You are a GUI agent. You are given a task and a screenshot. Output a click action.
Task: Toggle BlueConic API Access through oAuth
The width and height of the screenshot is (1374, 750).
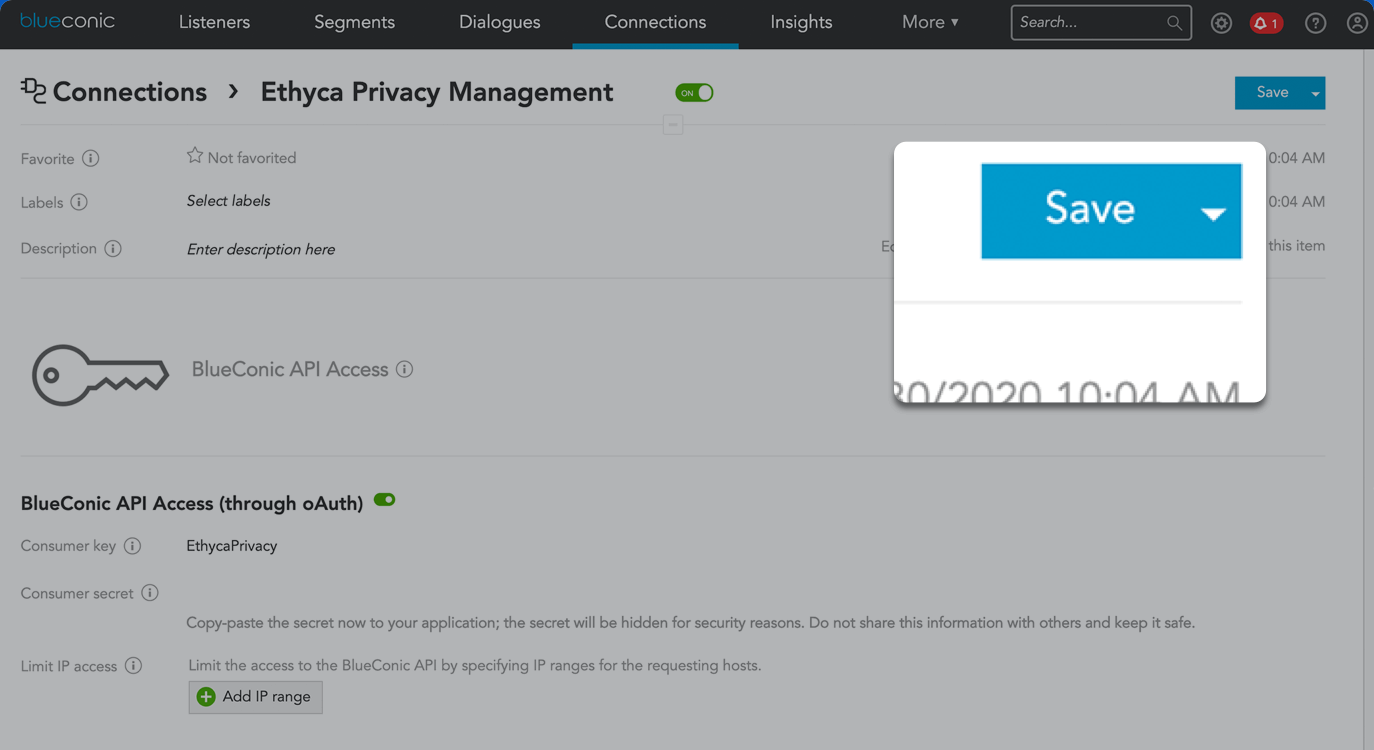coord(385,500)
